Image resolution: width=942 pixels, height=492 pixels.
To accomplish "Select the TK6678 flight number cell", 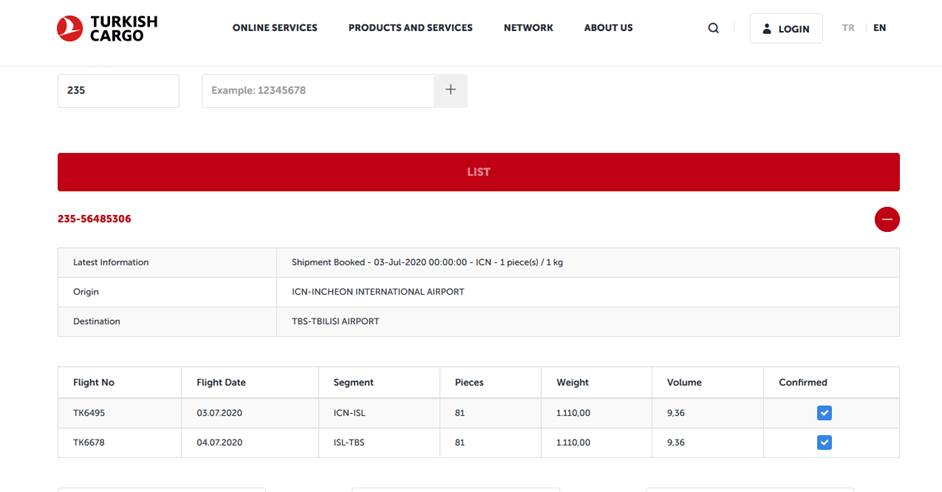I will click(x=88, y=442).
